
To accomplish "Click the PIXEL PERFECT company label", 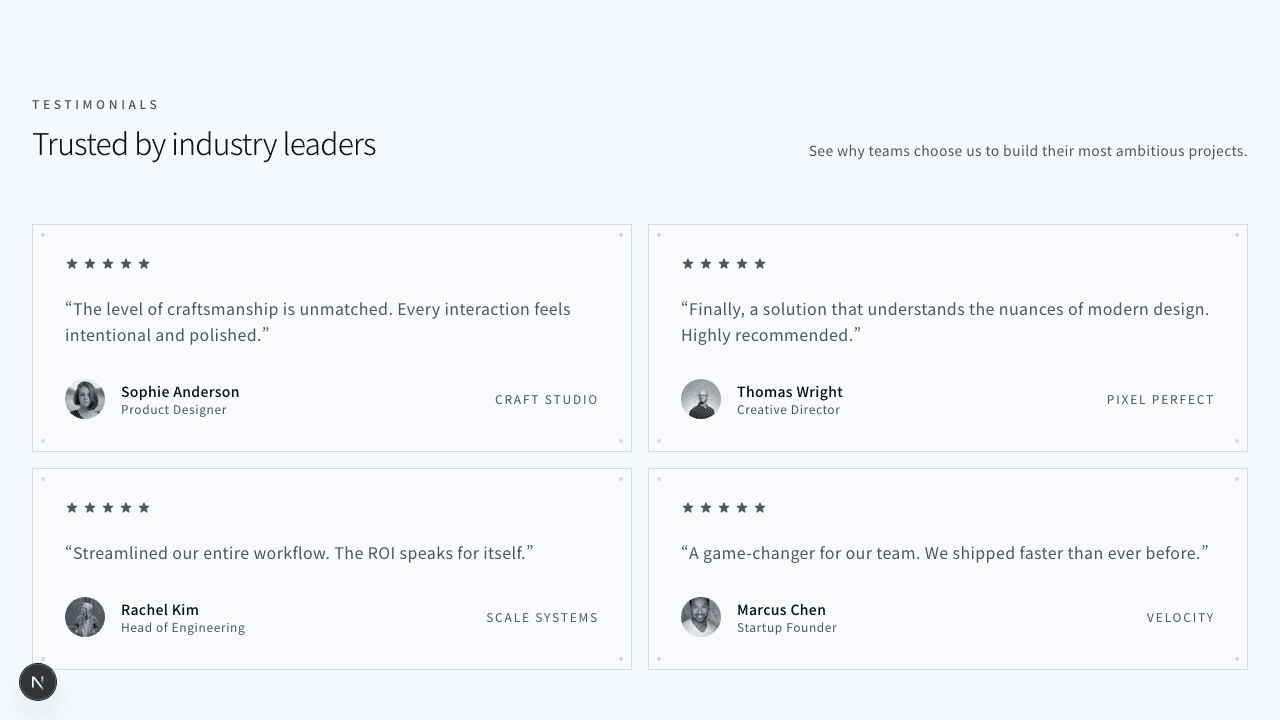I will click(1160, 400).
